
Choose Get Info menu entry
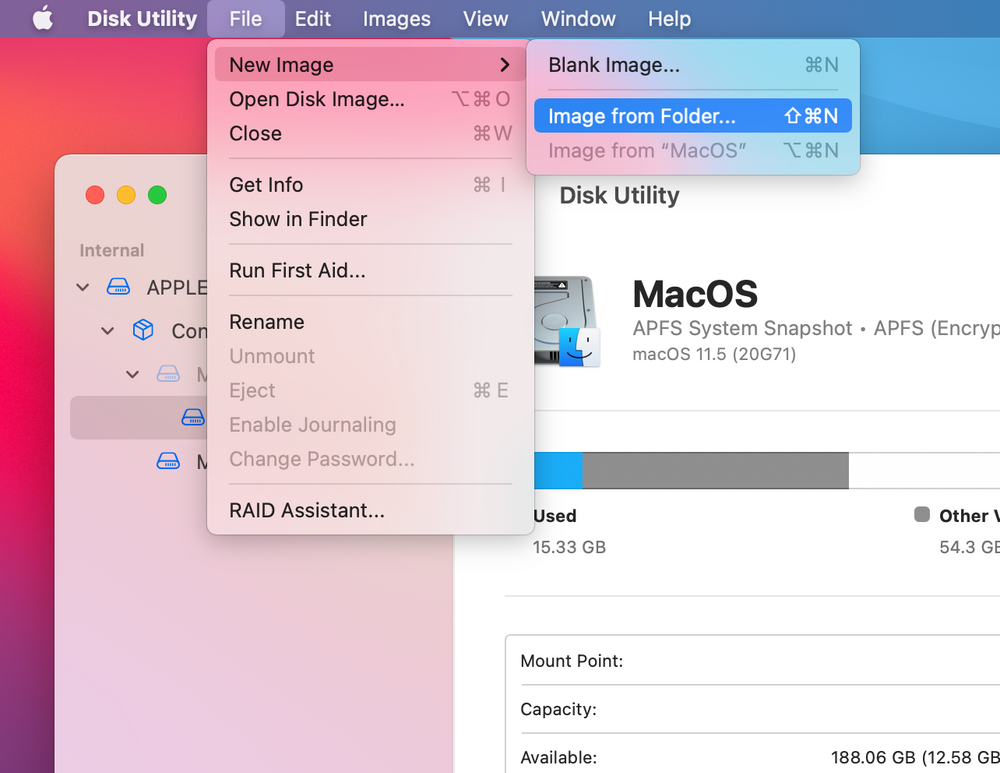tap(266, 185)
